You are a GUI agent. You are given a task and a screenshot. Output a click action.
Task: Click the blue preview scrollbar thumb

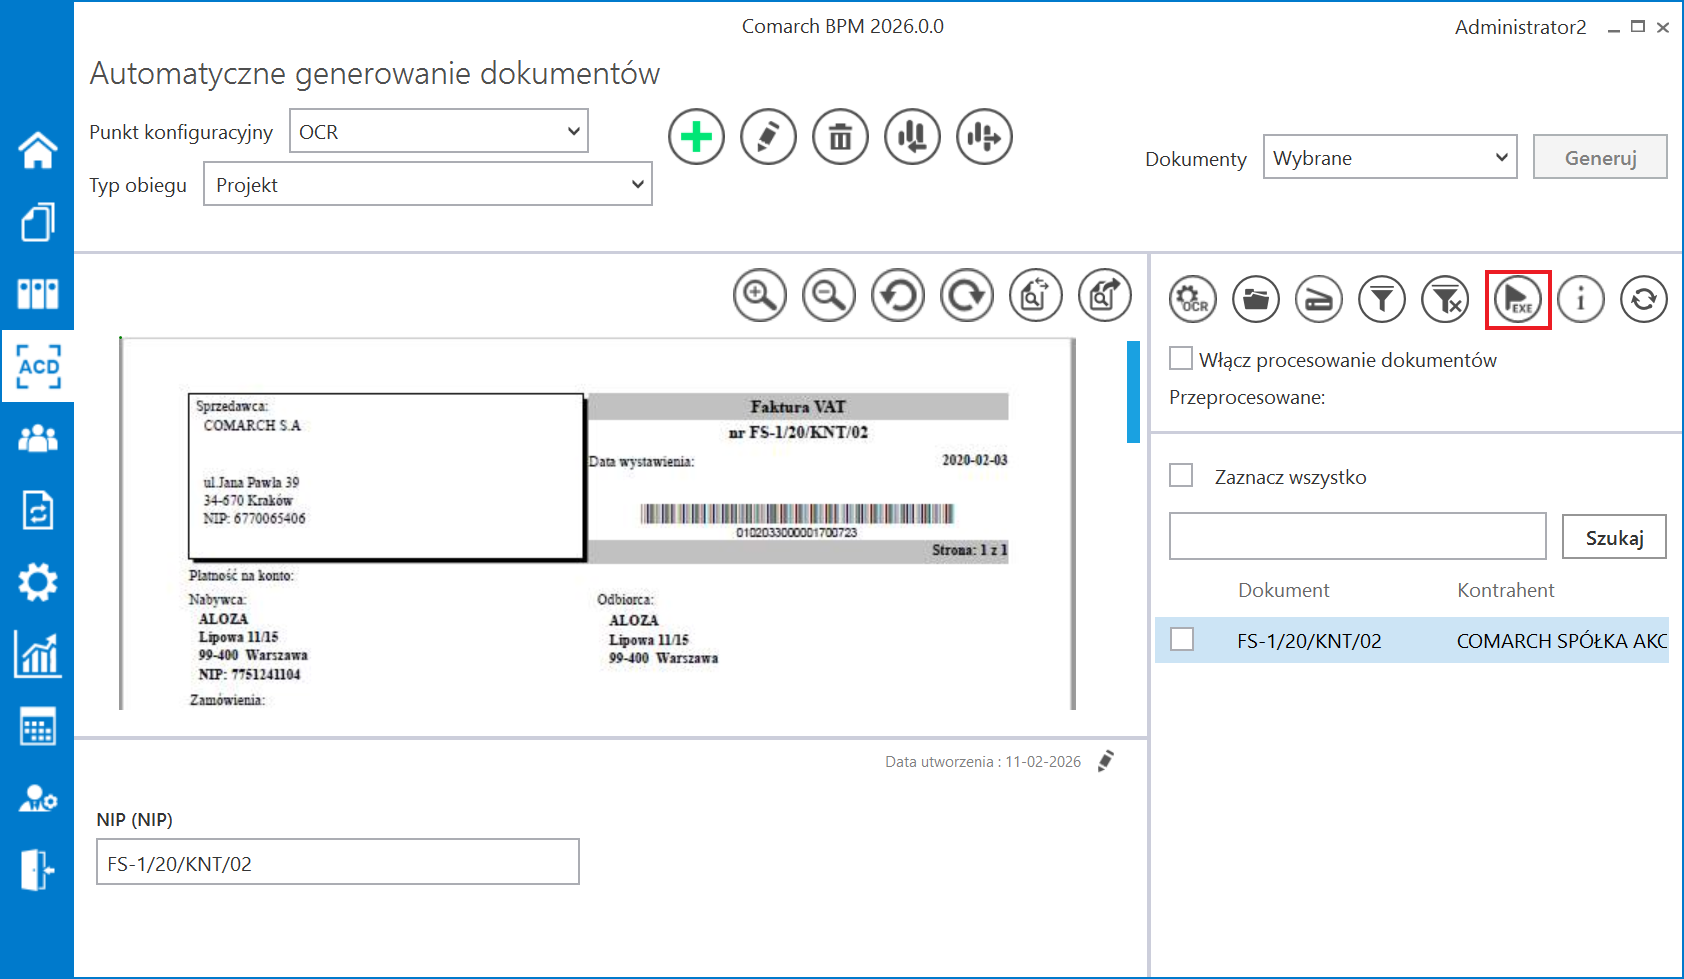coord(1133,391)
